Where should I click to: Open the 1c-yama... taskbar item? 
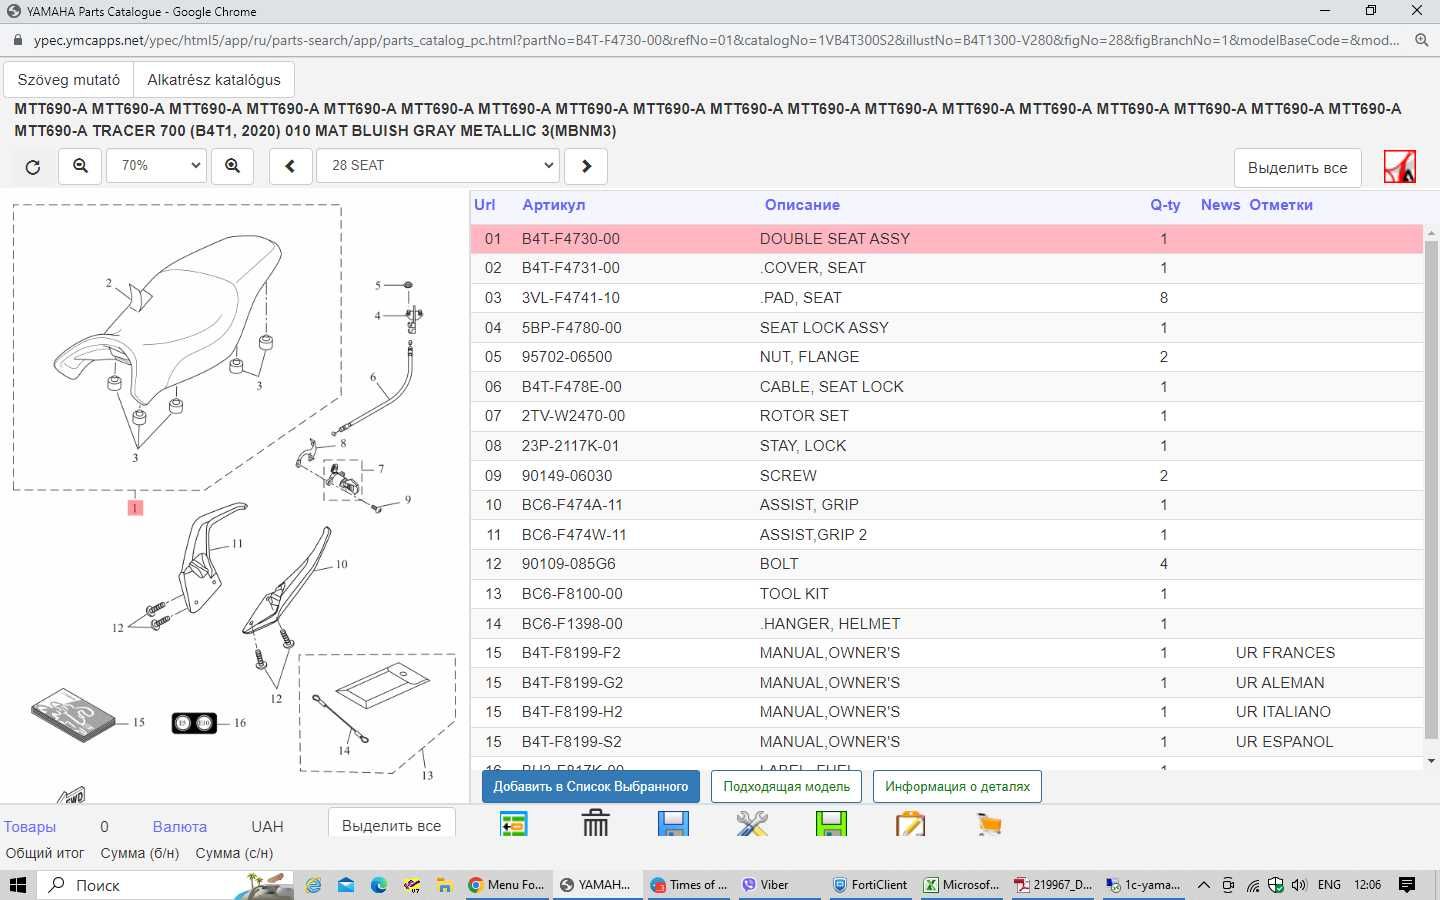(1144, 885)
